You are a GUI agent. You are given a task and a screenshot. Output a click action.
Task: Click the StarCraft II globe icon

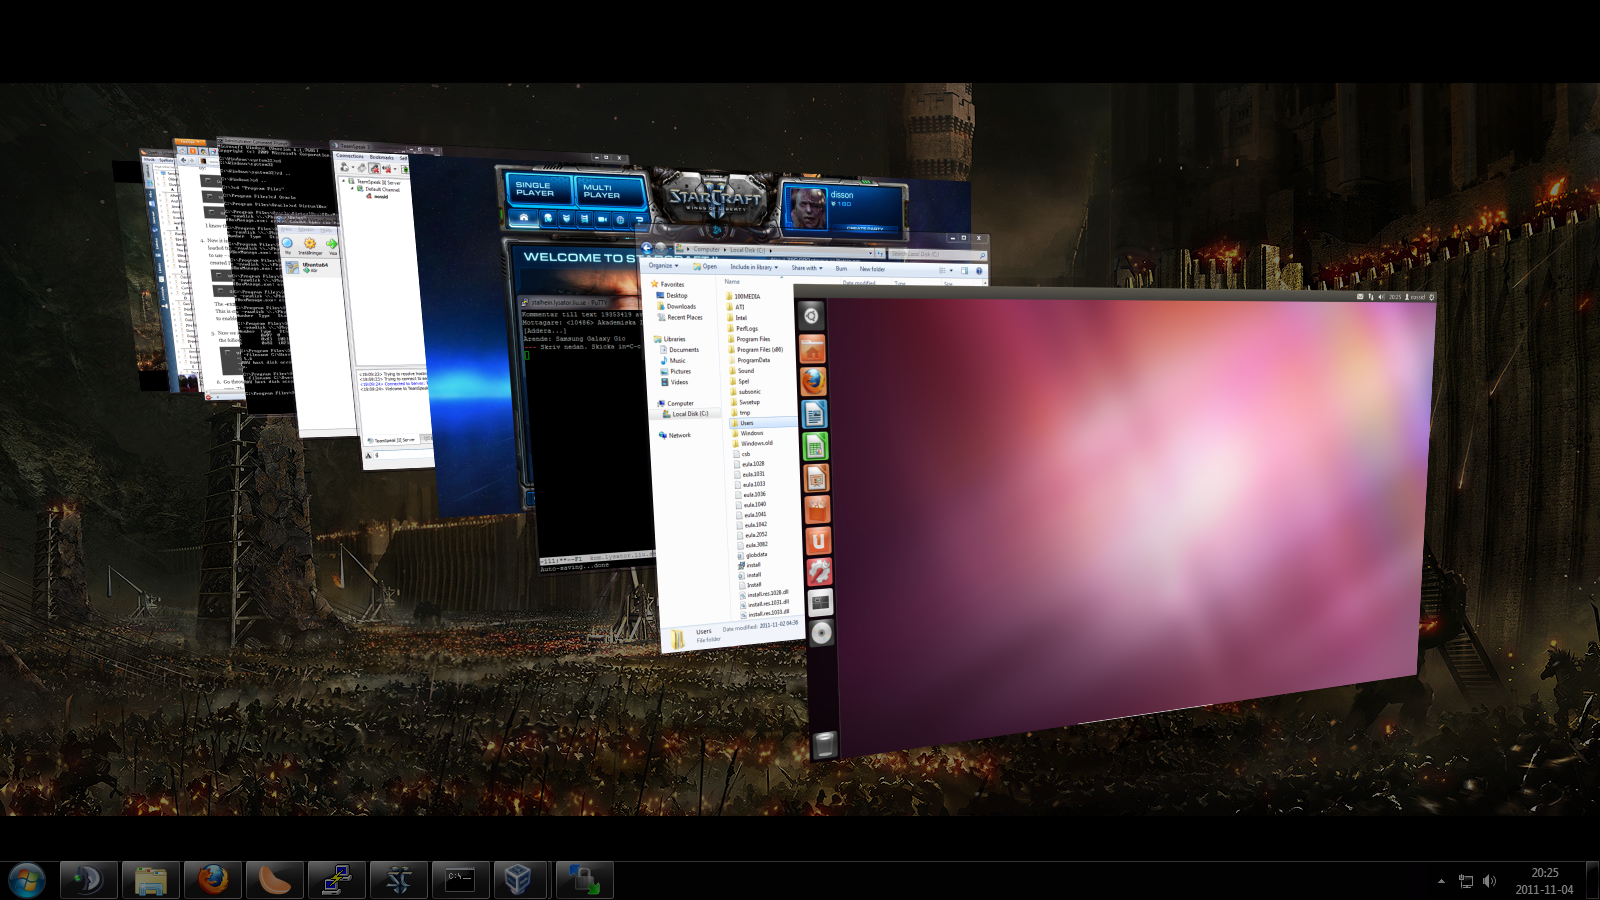[620, 220]
